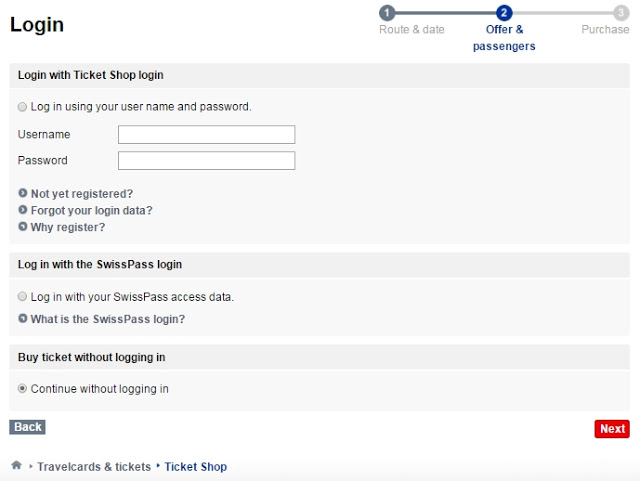Click the Back button
The width and height of the screenshot is (640, 481).
27,427
